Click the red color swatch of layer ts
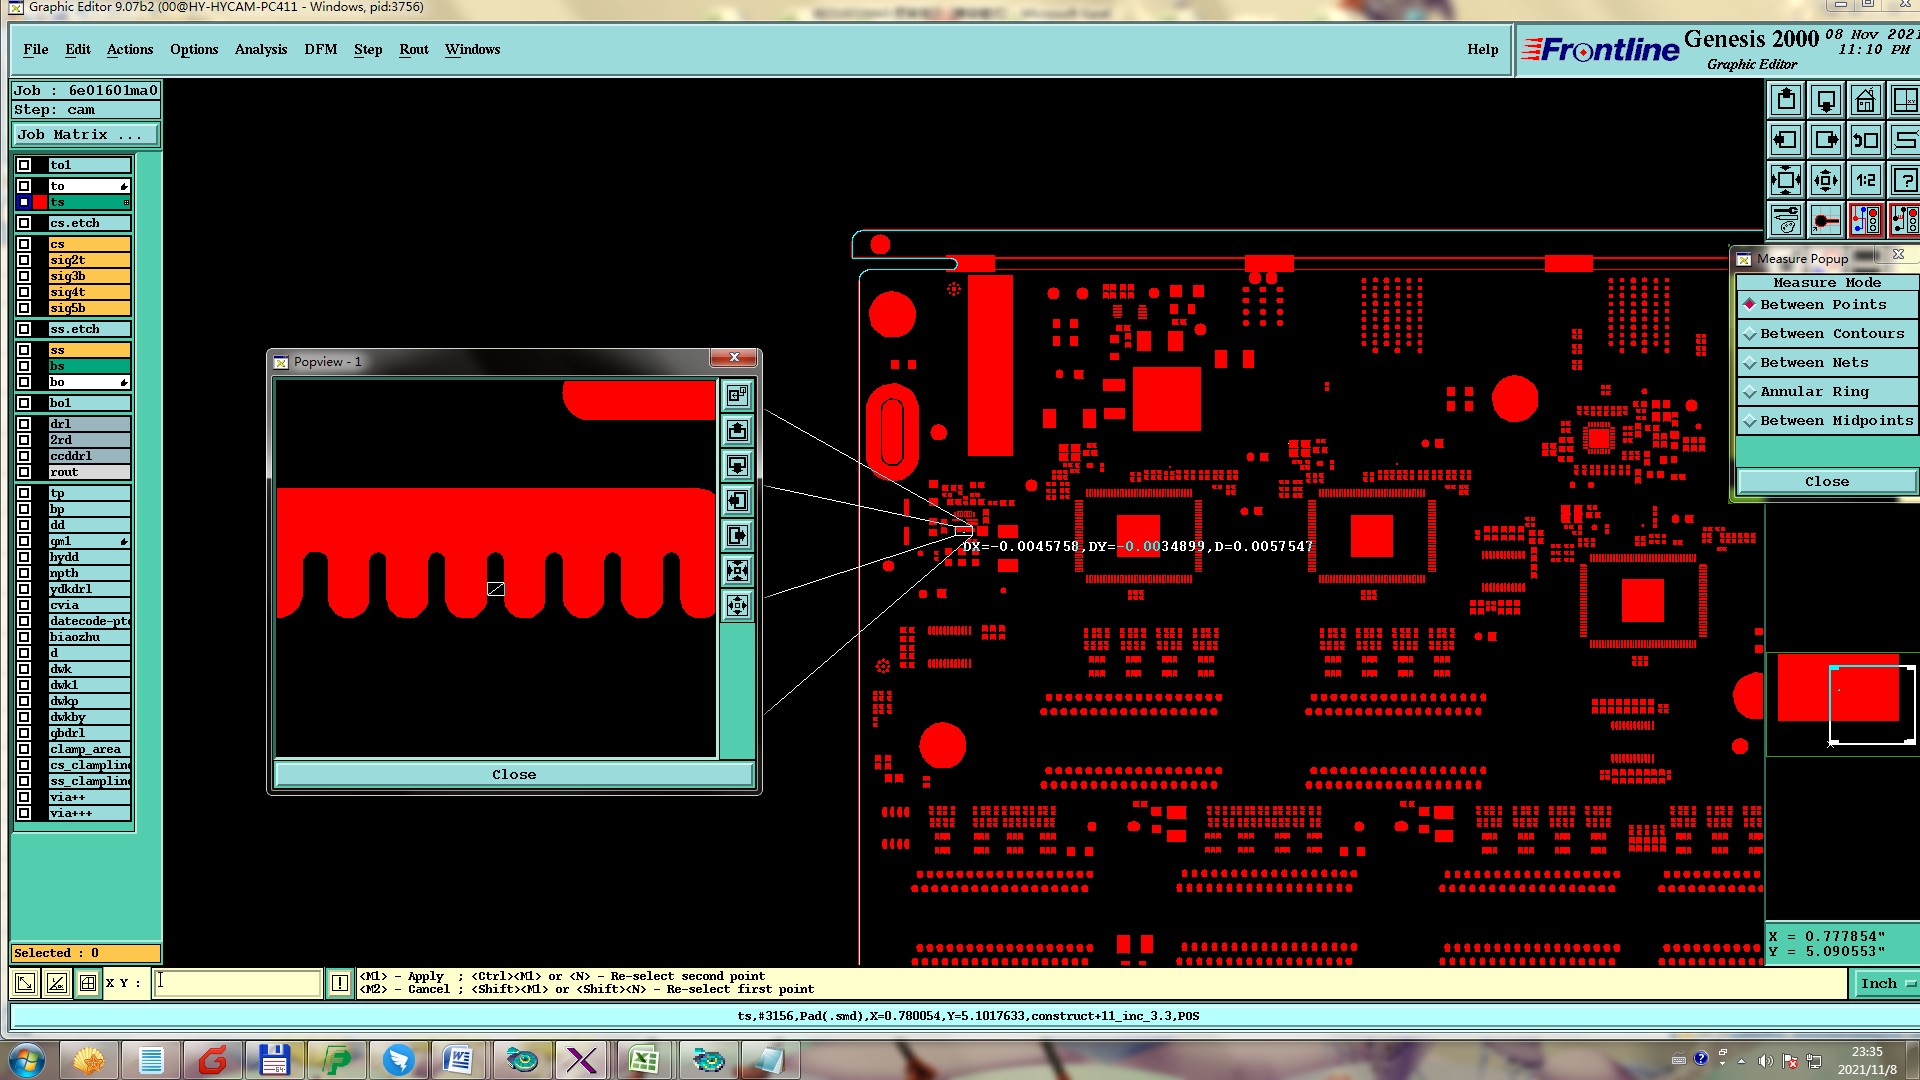Screen dimensions: 1920x1080 [x=40, y=202]
